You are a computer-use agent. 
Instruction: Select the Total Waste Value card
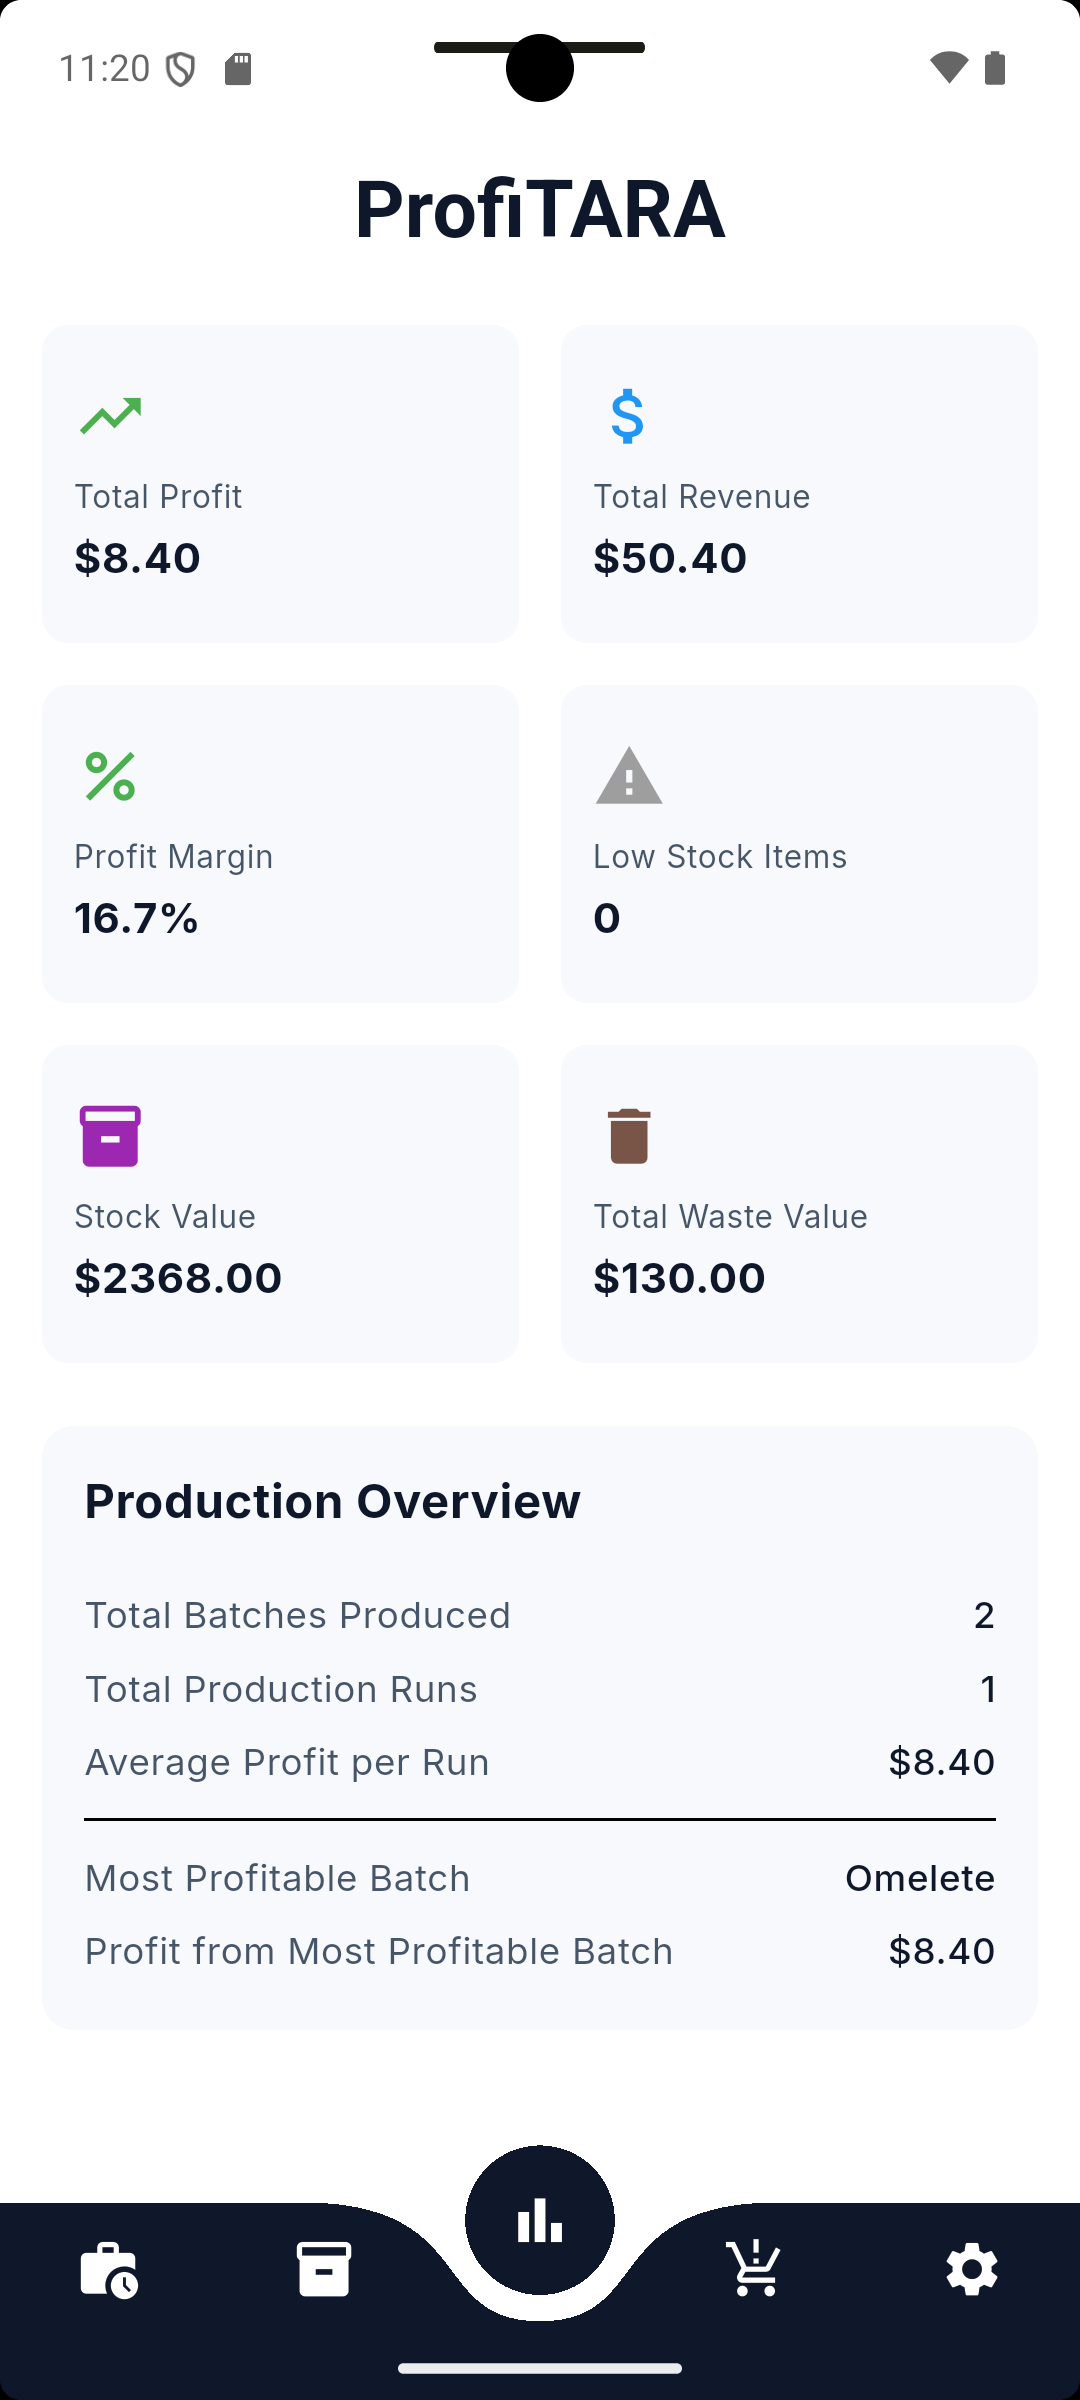(799, 1204)
